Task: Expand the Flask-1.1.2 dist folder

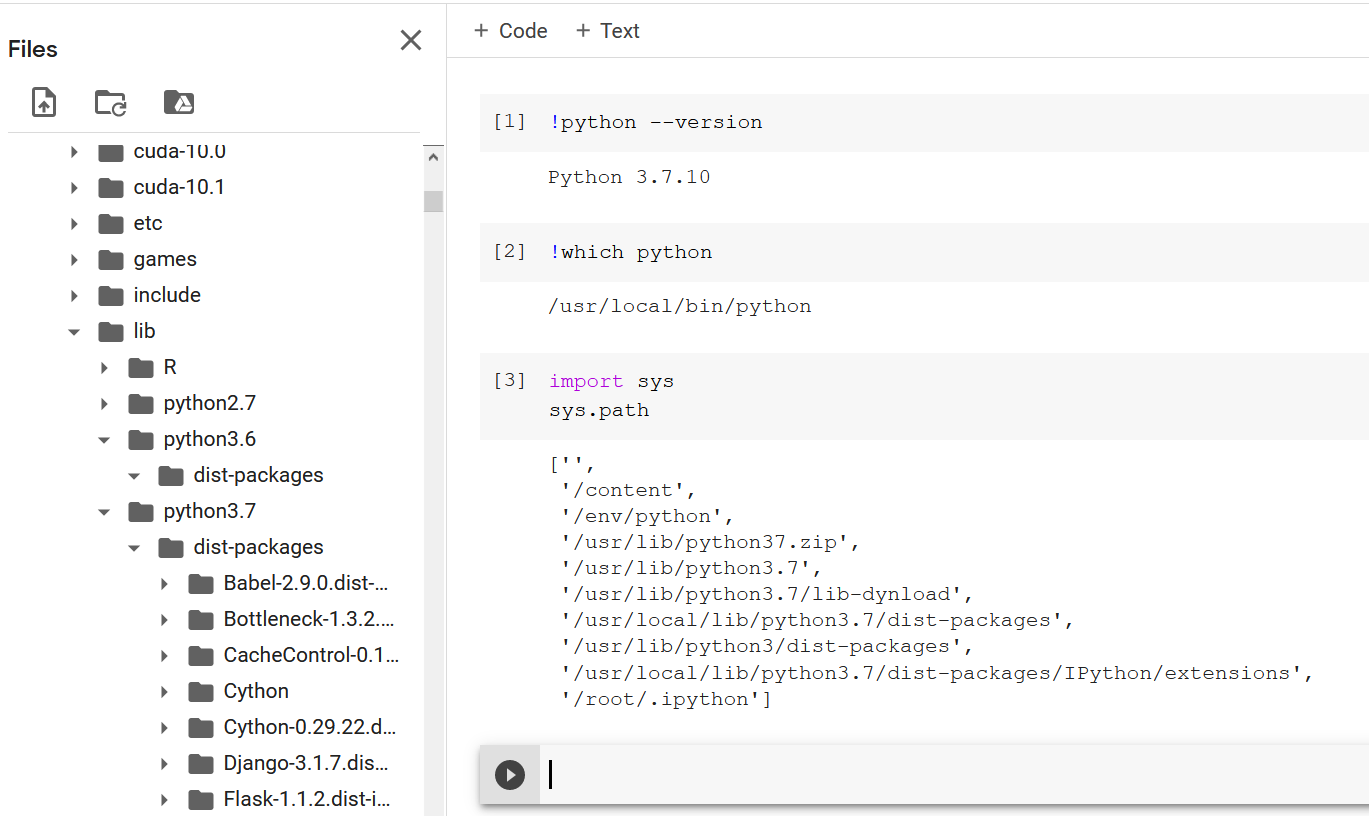Action: pyautogui.click(x=165, y=799)
